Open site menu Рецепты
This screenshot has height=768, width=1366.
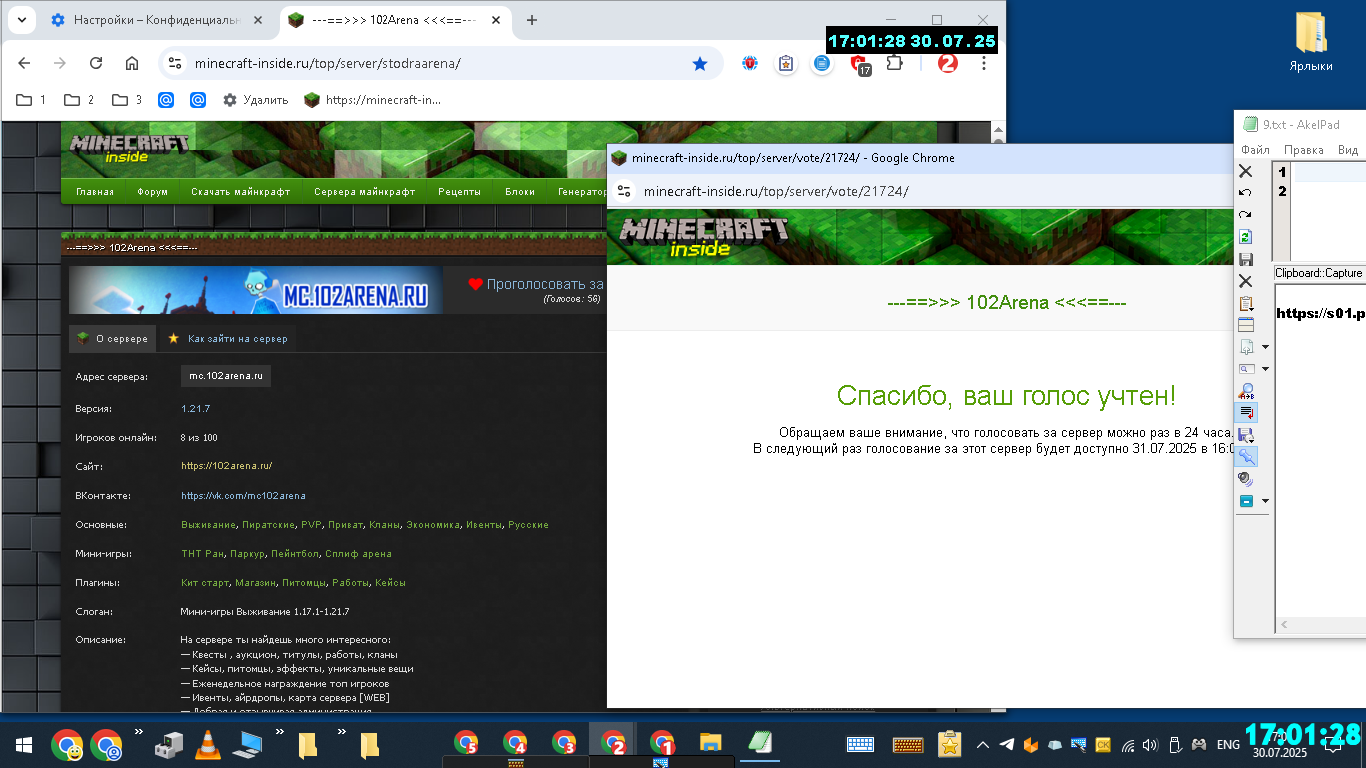pyautogui.click(x=459, y=192)
